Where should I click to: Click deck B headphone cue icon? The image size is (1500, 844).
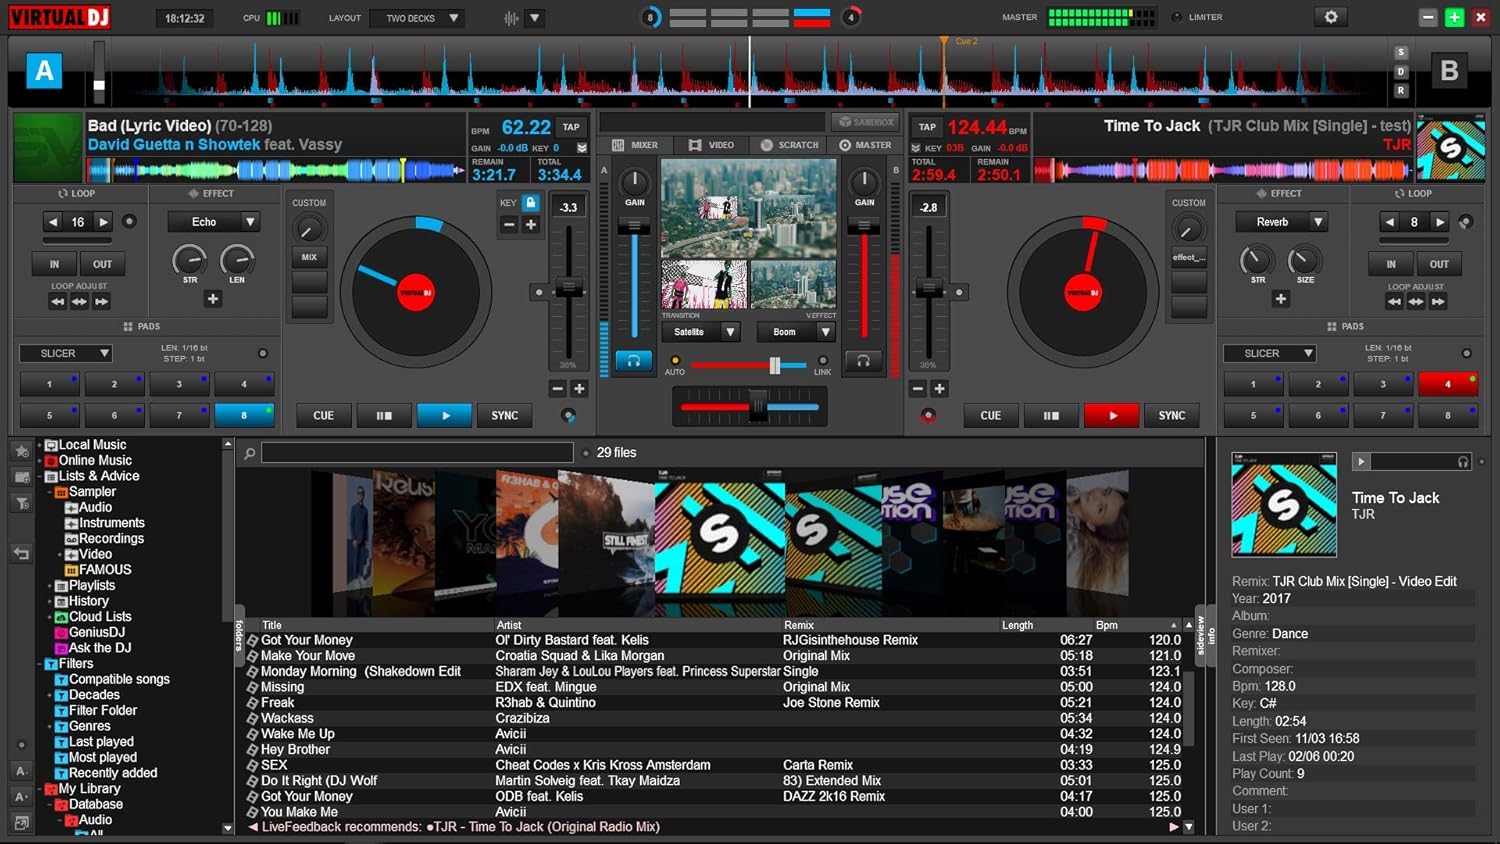pos(863,361)
